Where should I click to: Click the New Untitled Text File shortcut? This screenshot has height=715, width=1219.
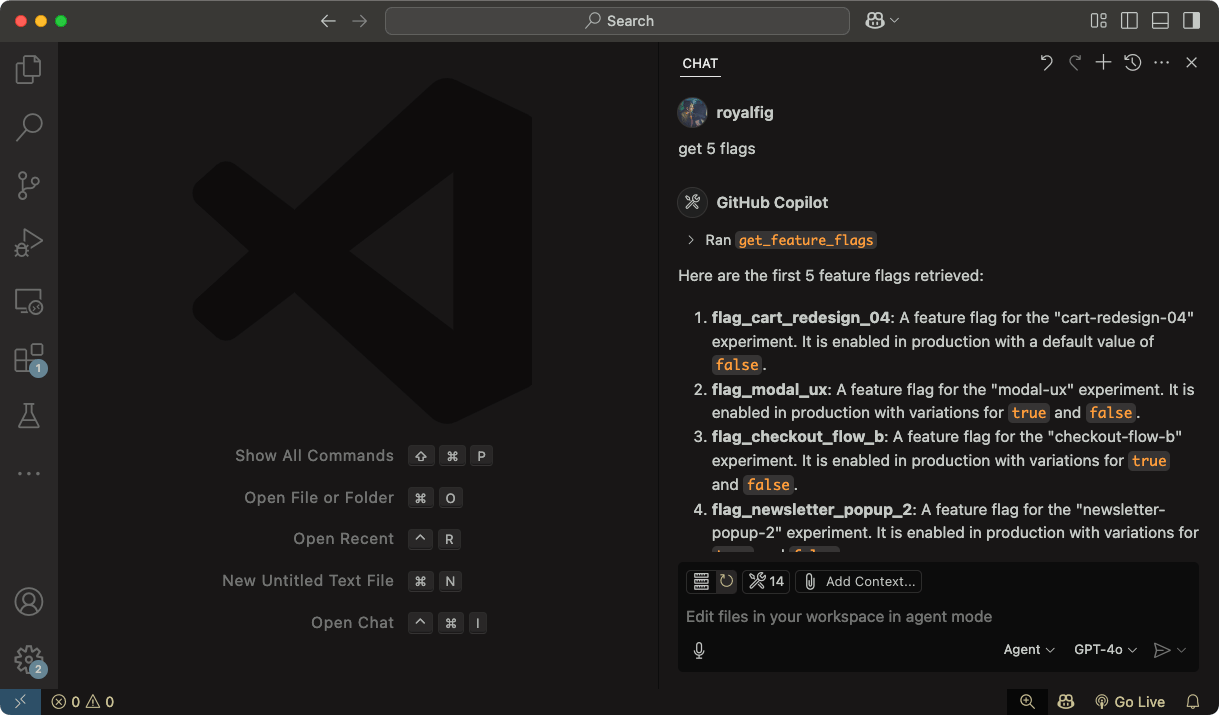(x=342, y=581)
